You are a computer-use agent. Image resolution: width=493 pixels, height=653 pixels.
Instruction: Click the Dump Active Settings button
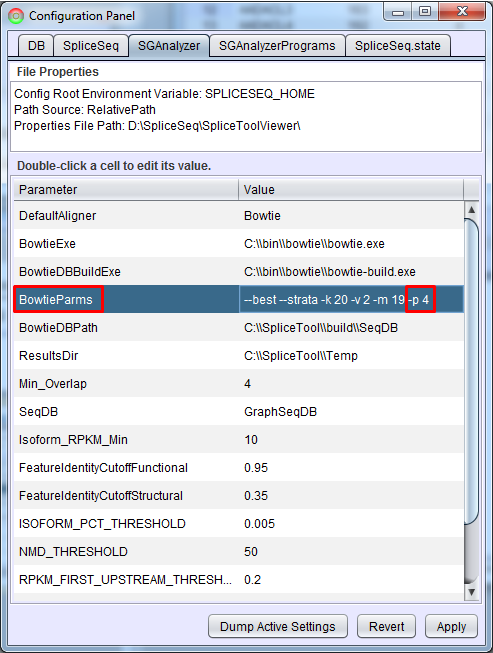tap(278, 626)
